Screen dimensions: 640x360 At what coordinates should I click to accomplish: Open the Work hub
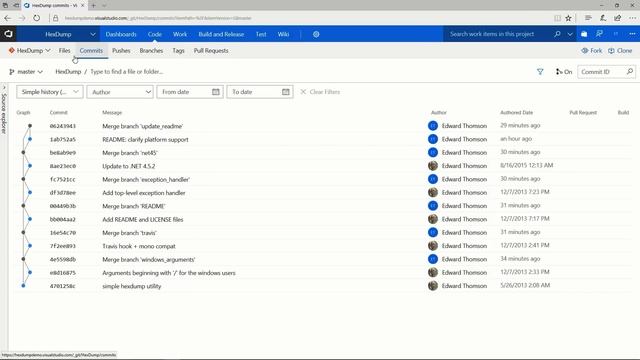click(180, 34)
